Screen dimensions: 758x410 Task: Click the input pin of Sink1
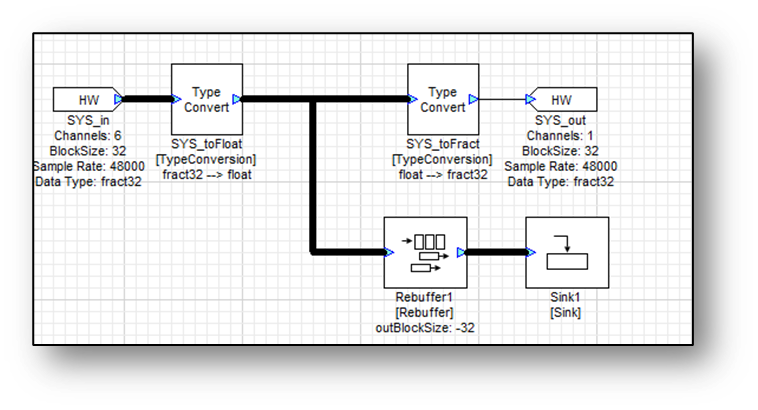[x=528, y=252]
